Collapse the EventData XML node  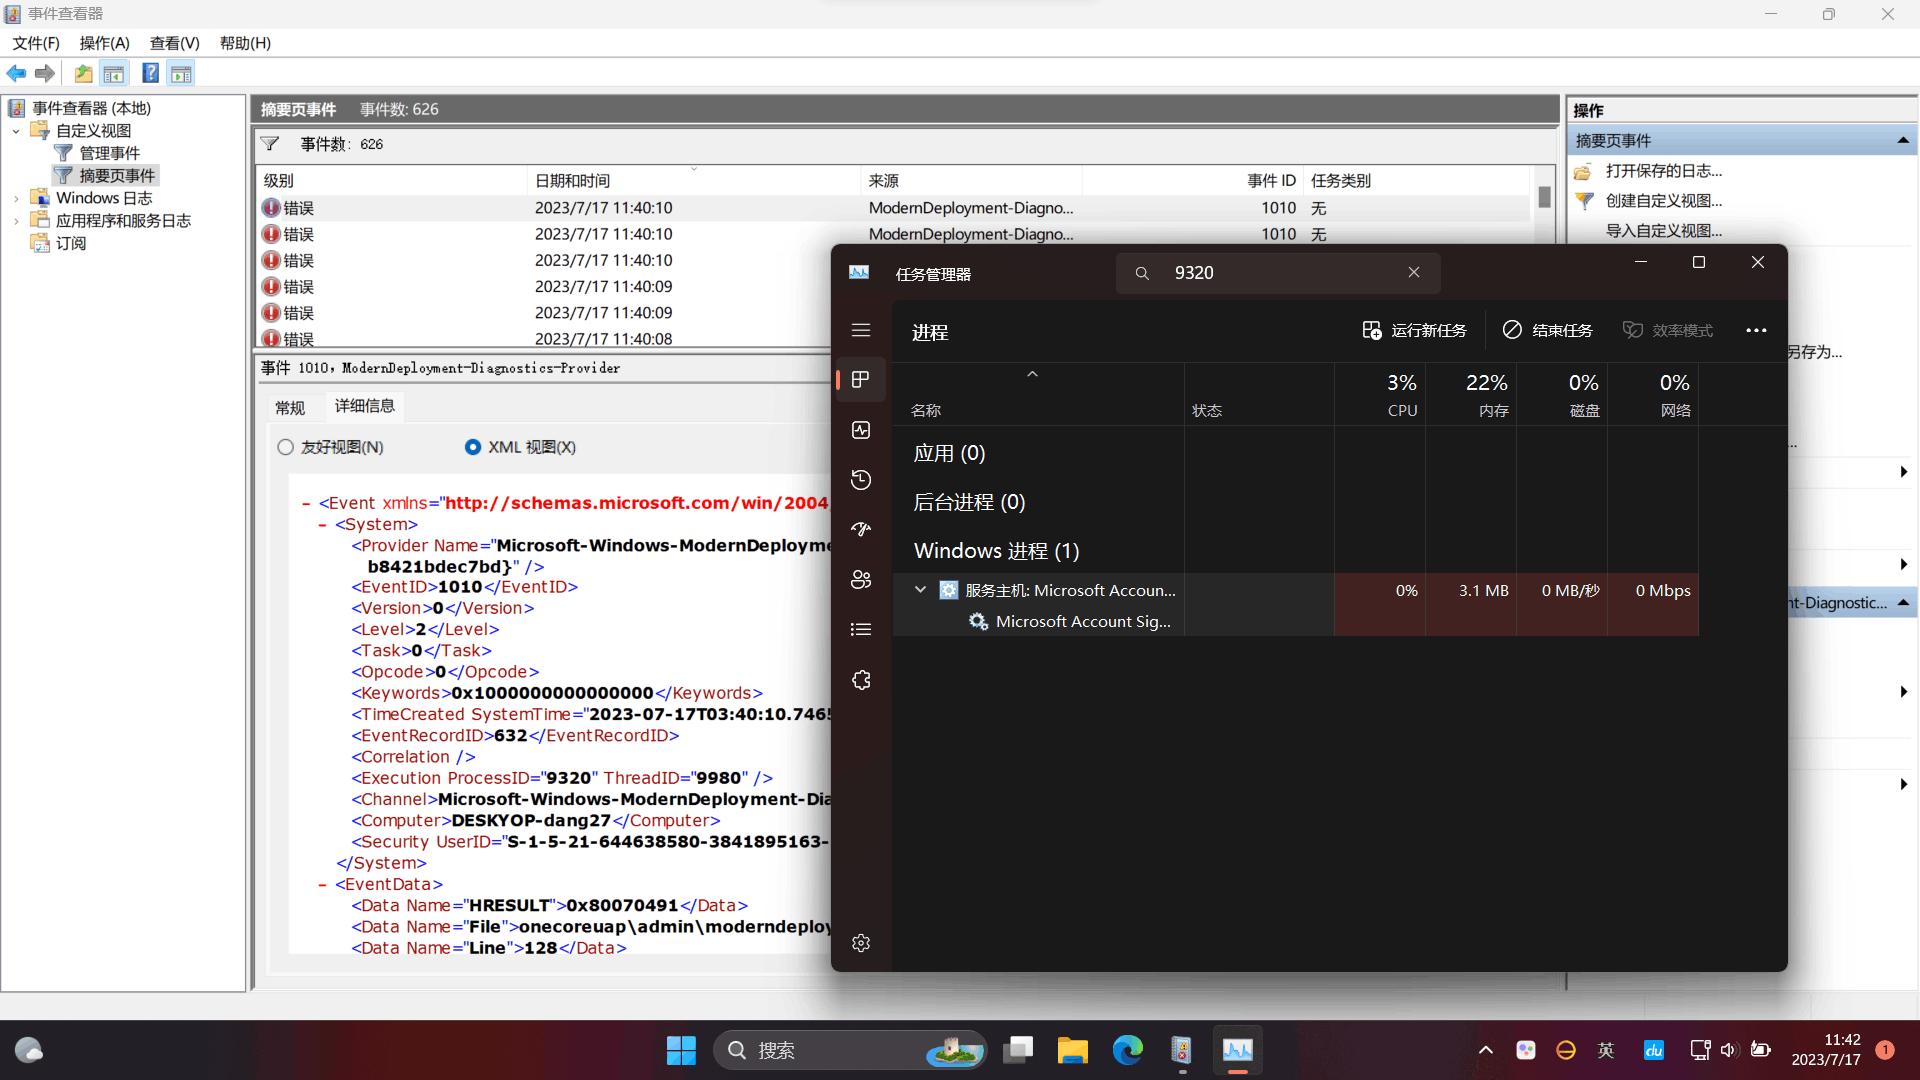click(322, 885)
